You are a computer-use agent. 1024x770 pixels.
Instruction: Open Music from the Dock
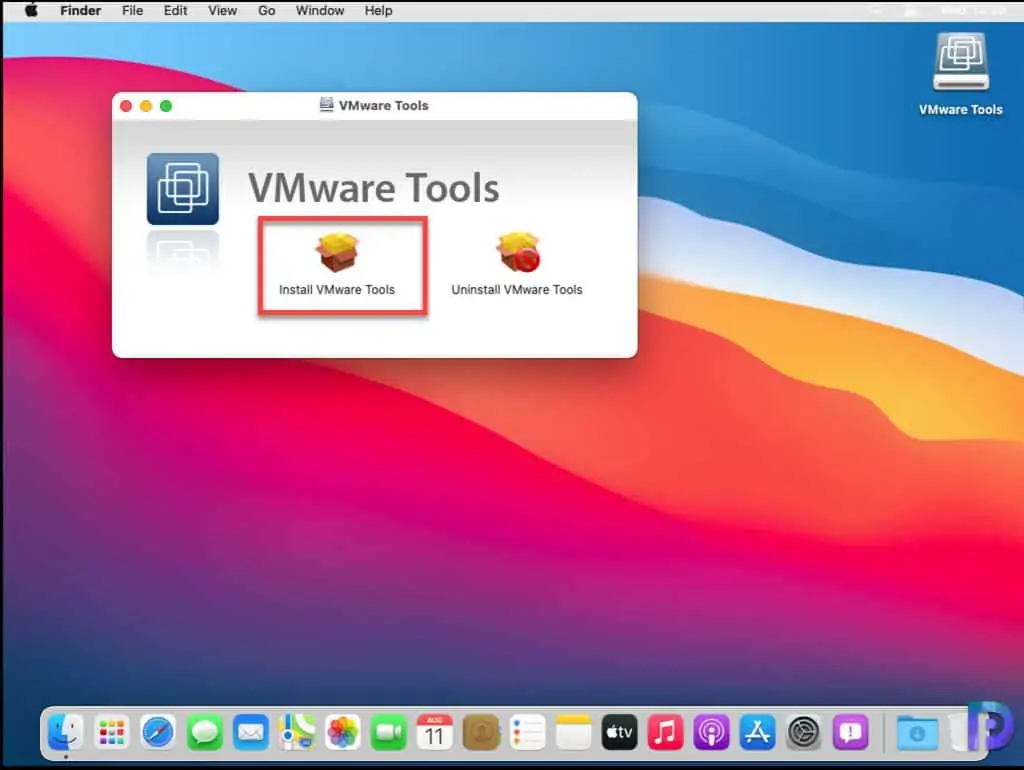(665, 732)
